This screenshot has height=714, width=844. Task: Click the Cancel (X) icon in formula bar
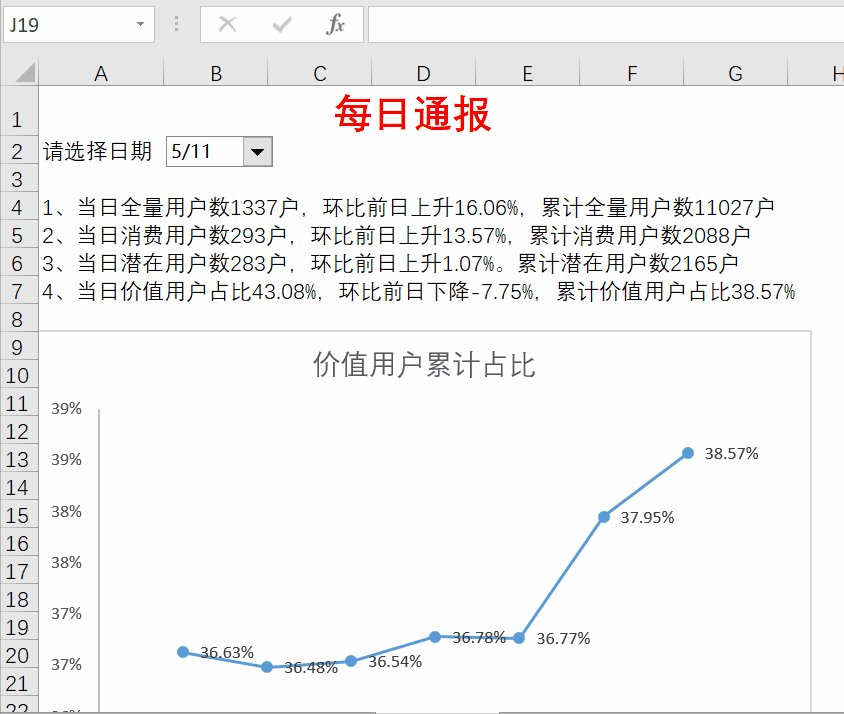click(227, 24)
